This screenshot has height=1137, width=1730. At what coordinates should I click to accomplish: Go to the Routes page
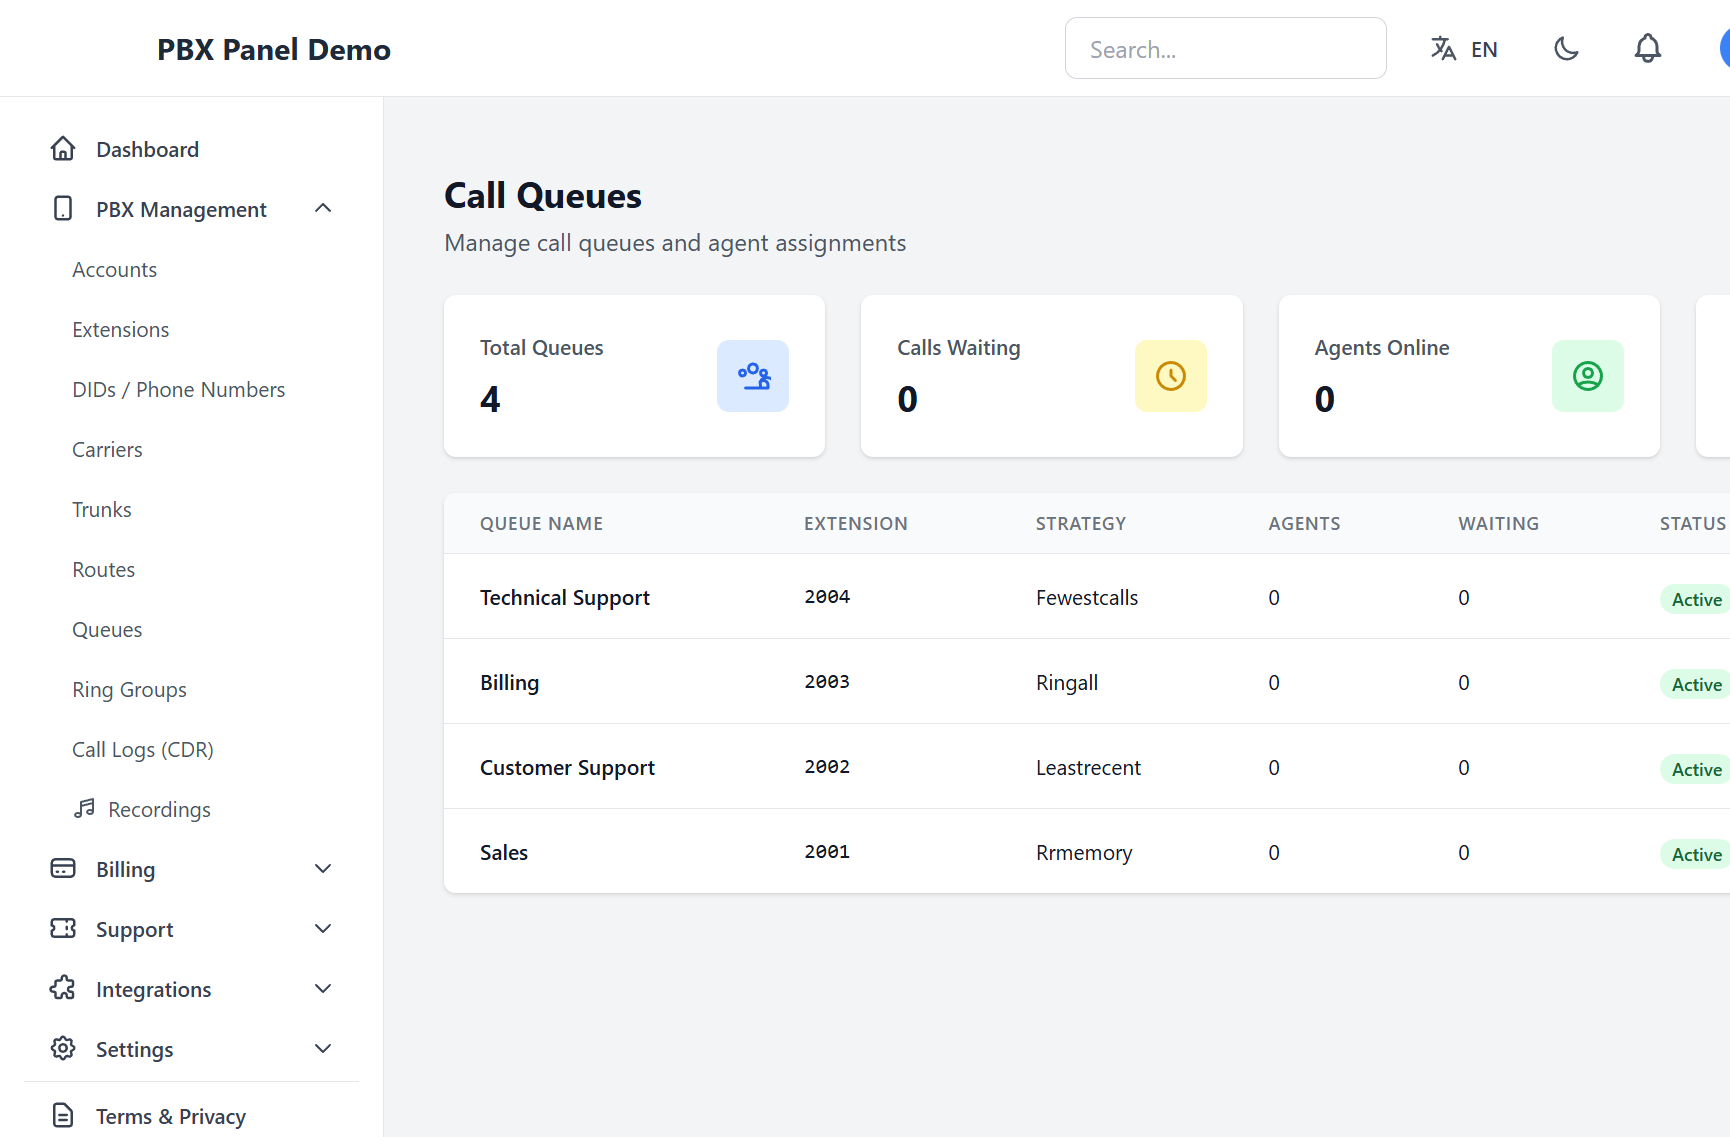(x=103, y=570)
